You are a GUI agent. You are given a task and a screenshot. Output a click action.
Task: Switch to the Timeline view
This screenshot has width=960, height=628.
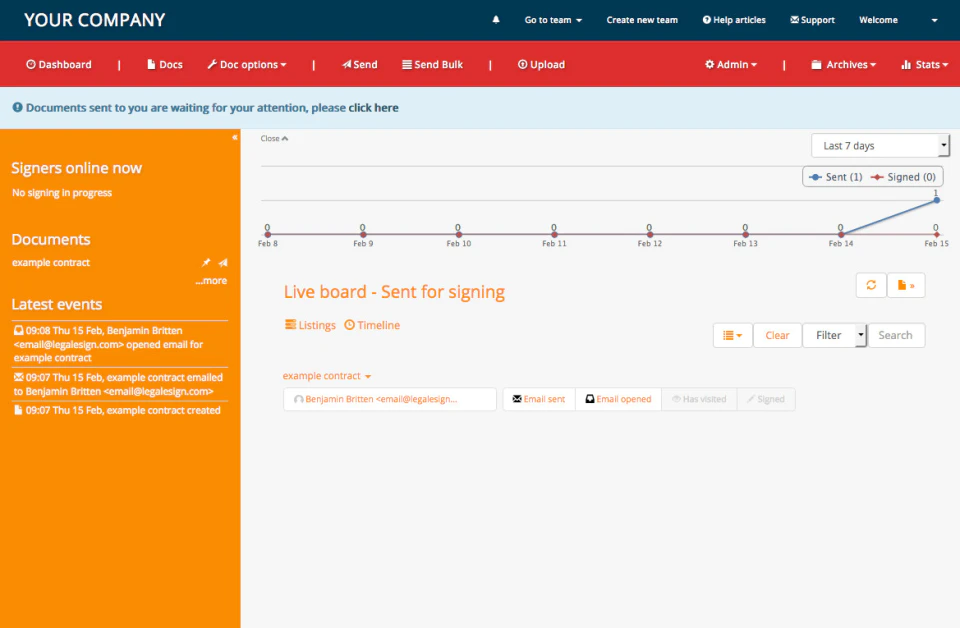[372, 325]
